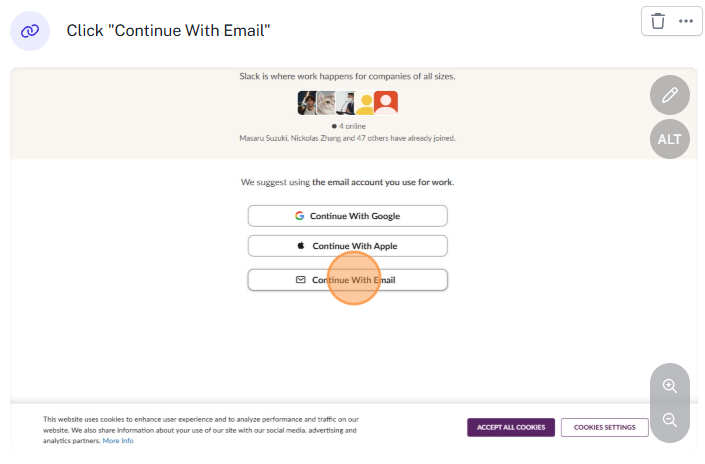The width and height of the screenshot is (705, 464).
Task: Open the three-dots more options menu
Action: pyautogui.click(x=686, y=21)
